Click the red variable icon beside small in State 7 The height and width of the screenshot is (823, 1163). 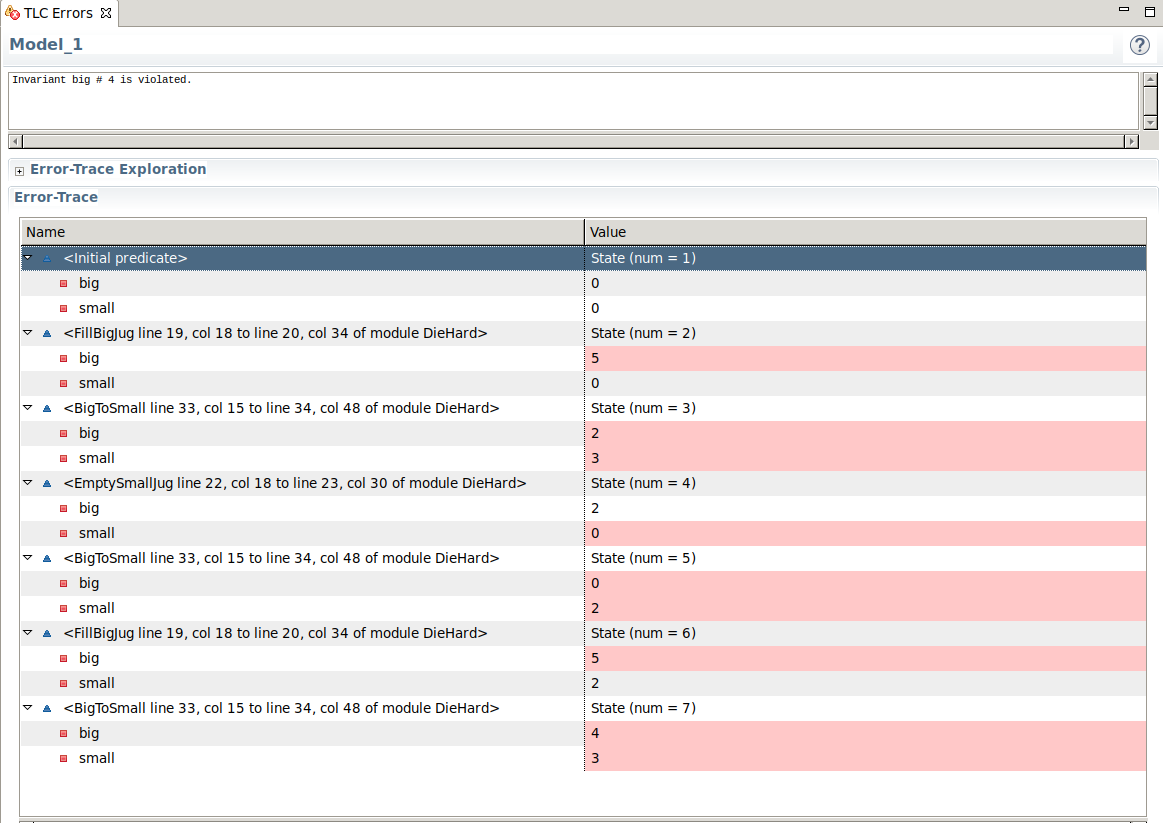64,758
